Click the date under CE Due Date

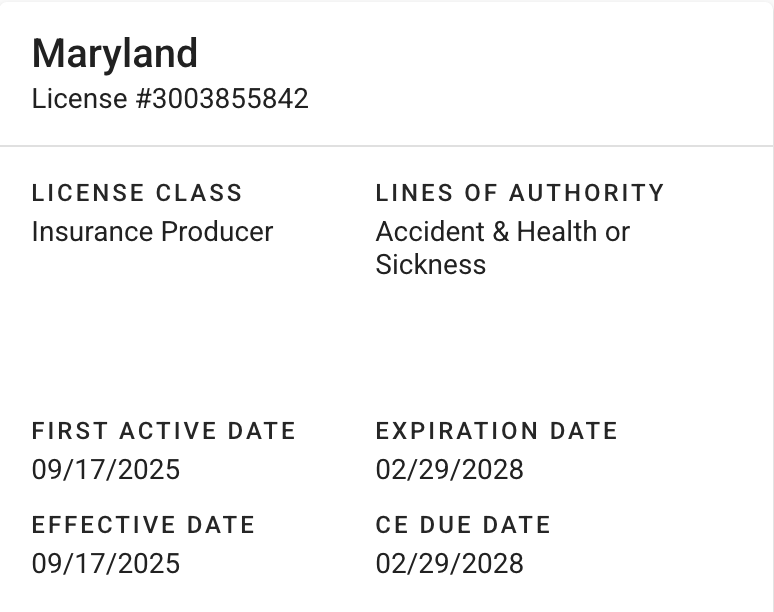(x=449, y=563)
